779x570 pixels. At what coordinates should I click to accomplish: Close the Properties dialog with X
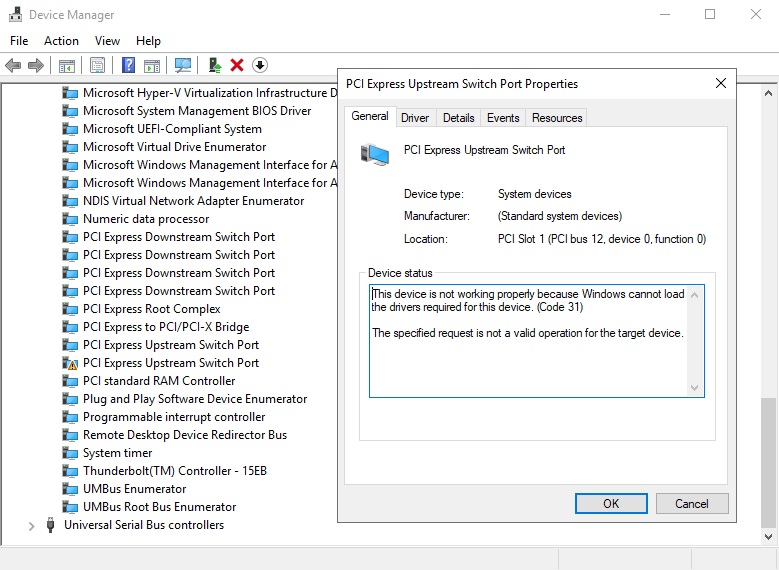(x=721, y=83)
